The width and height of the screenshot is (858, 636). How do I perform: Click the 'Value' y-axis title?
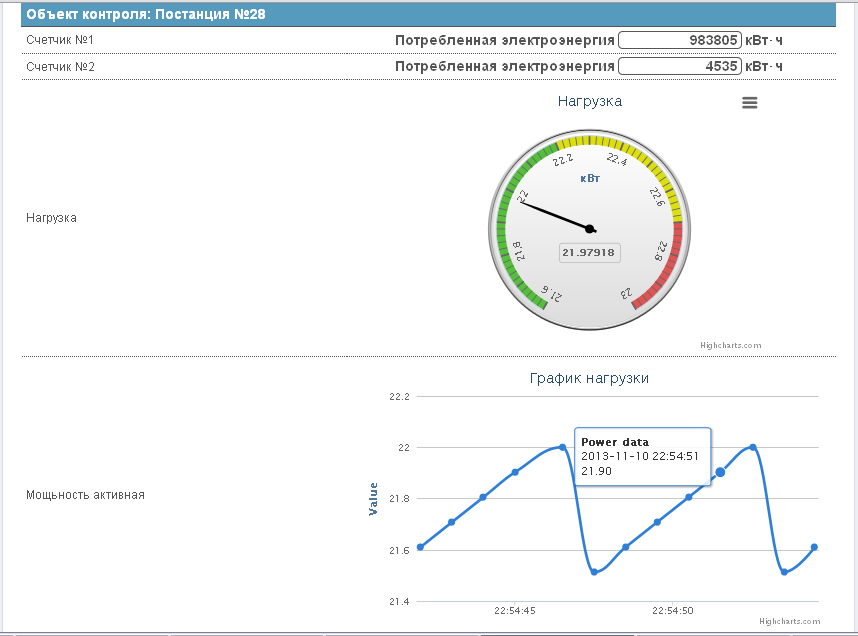pos(373,499)
